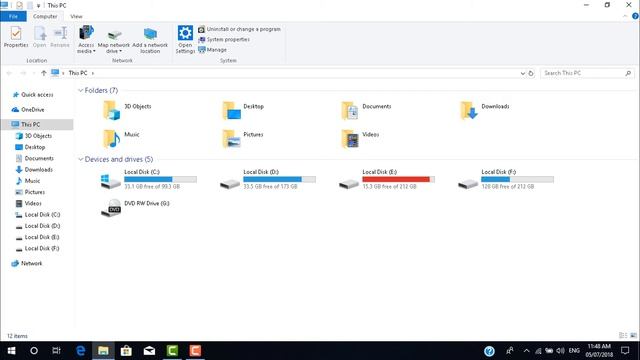The height and width of the screenshot is (360, 640).
Task: Open Network in navigation pane
Action: coord(31,264)
